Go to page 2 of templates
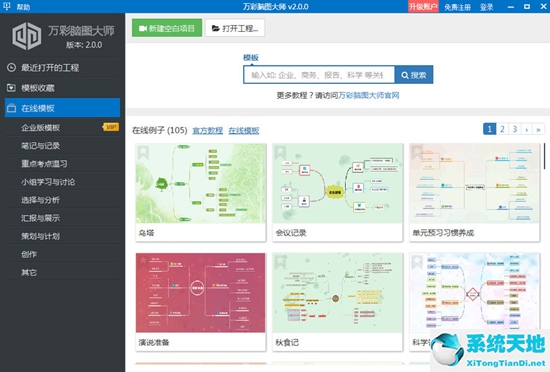 coord(502,129)
